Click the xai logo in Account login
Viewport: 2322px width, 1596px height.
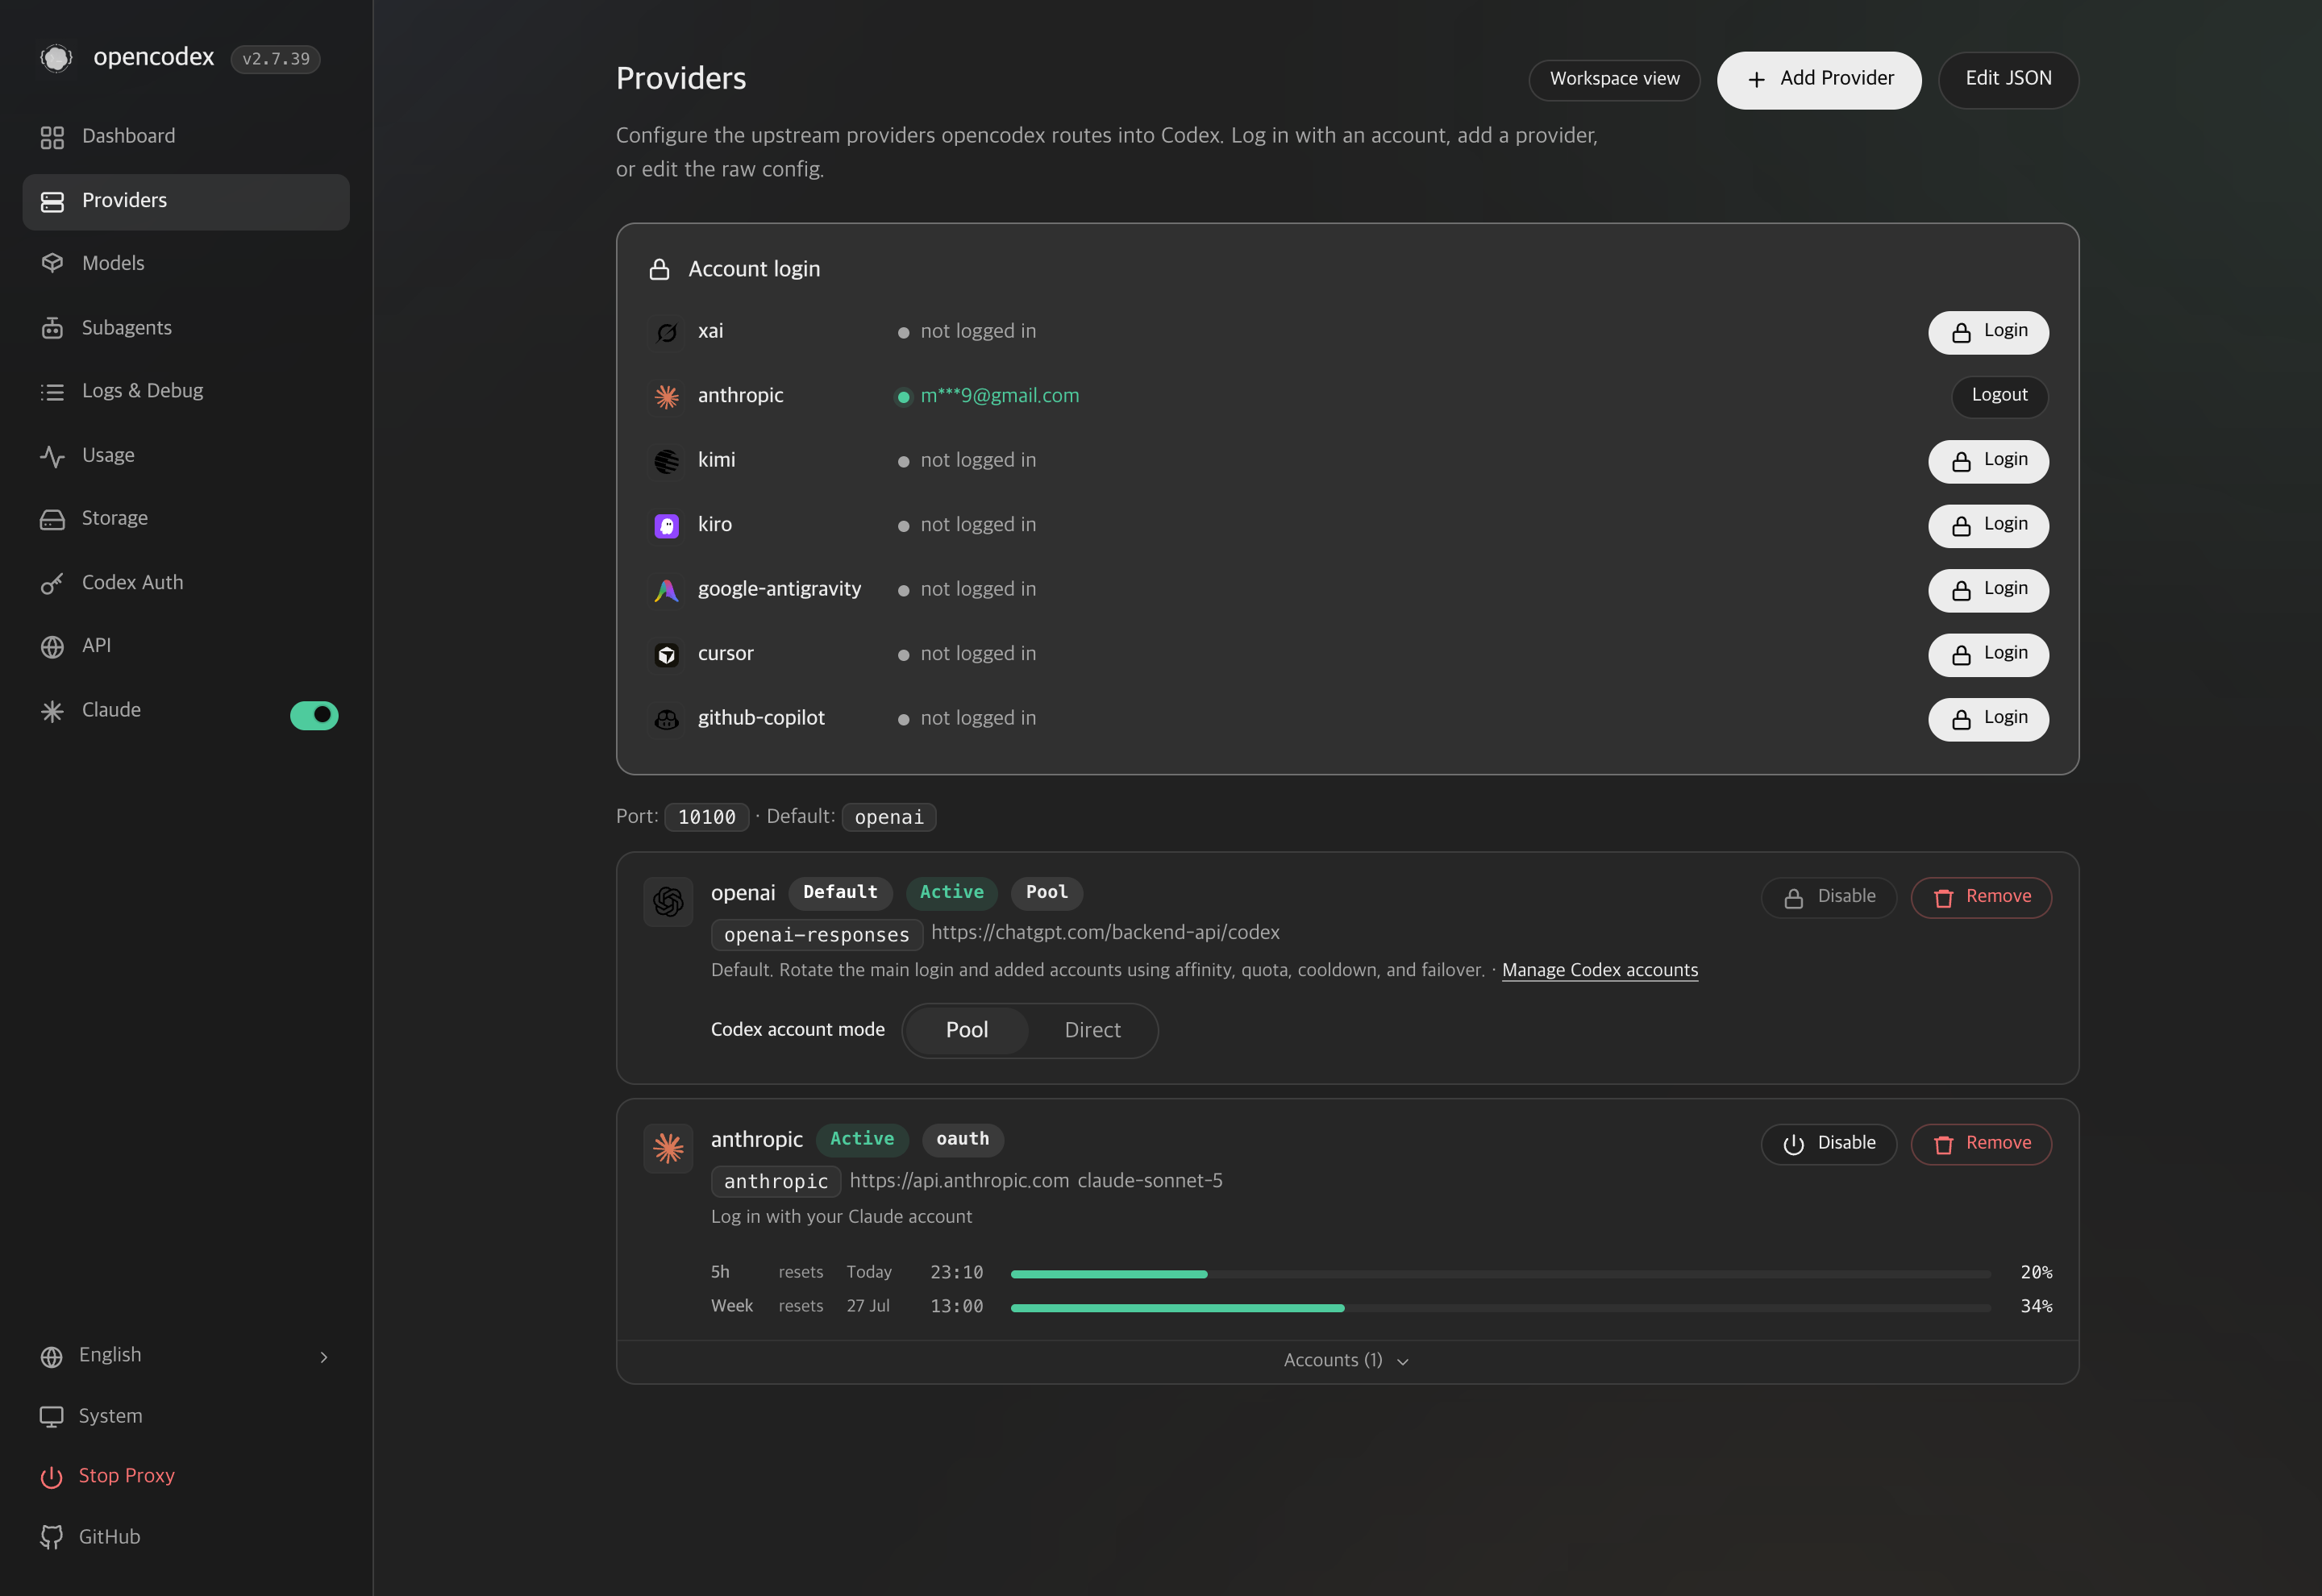coord(667,332)
